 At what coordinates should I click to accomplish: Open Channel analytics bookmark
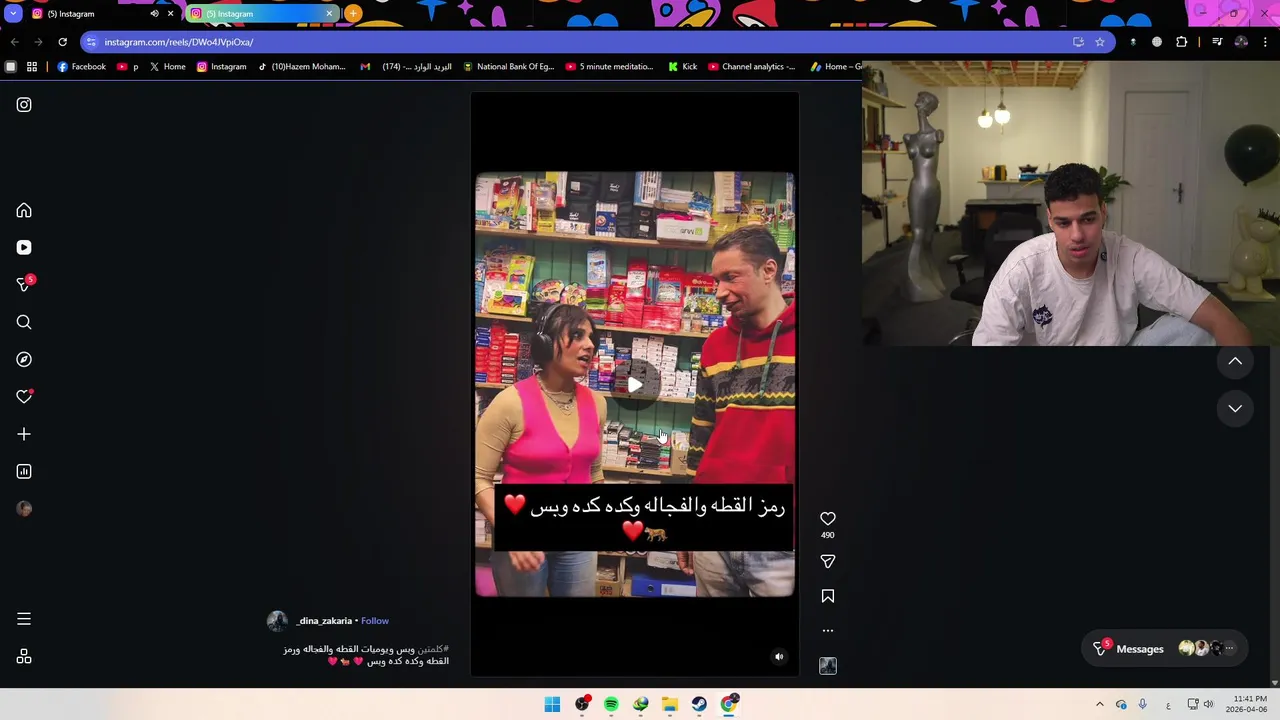coord(751,67)
